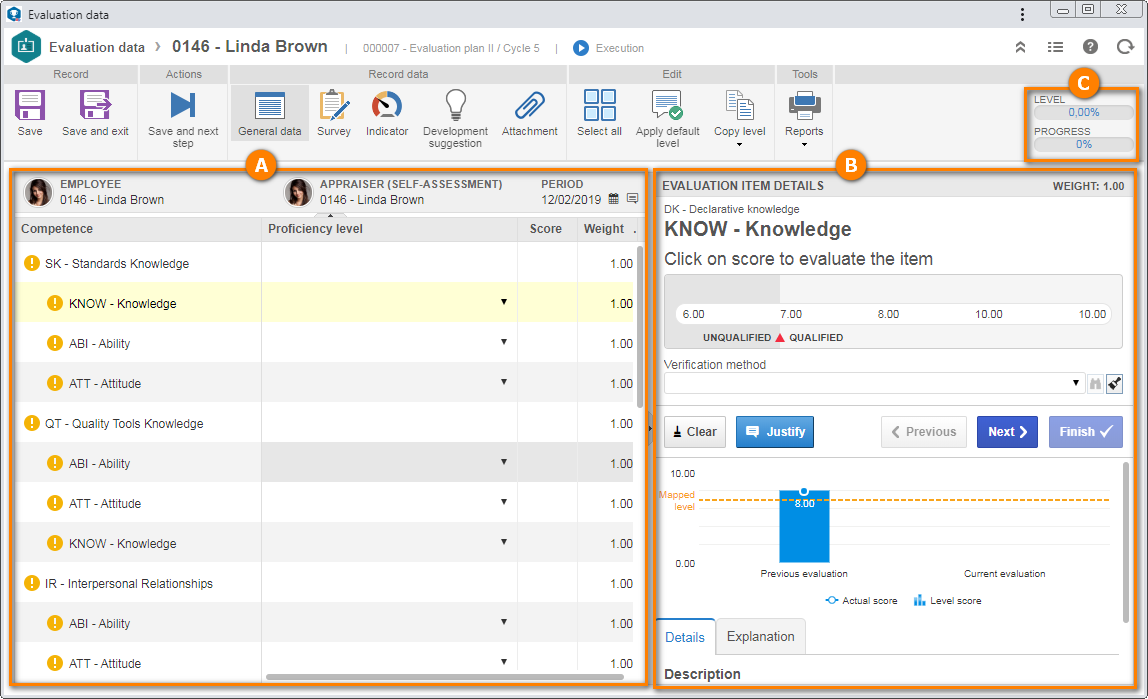
Task: Open proficiency dropdown for ABI under Standards Knowledge
Action: (x=504, y=342)
